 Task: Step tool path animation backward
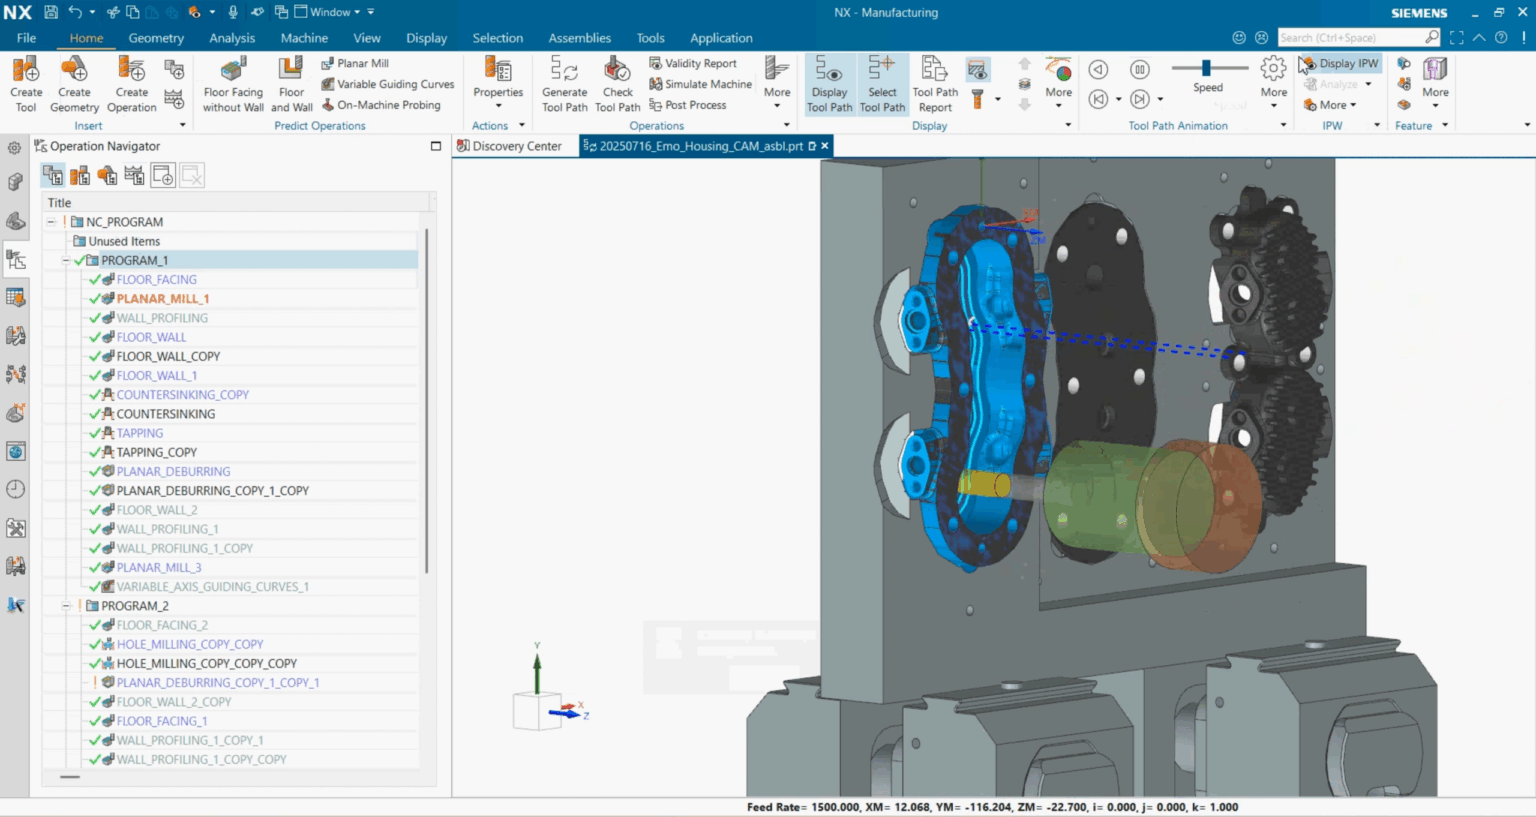(x=1098, y=69)
